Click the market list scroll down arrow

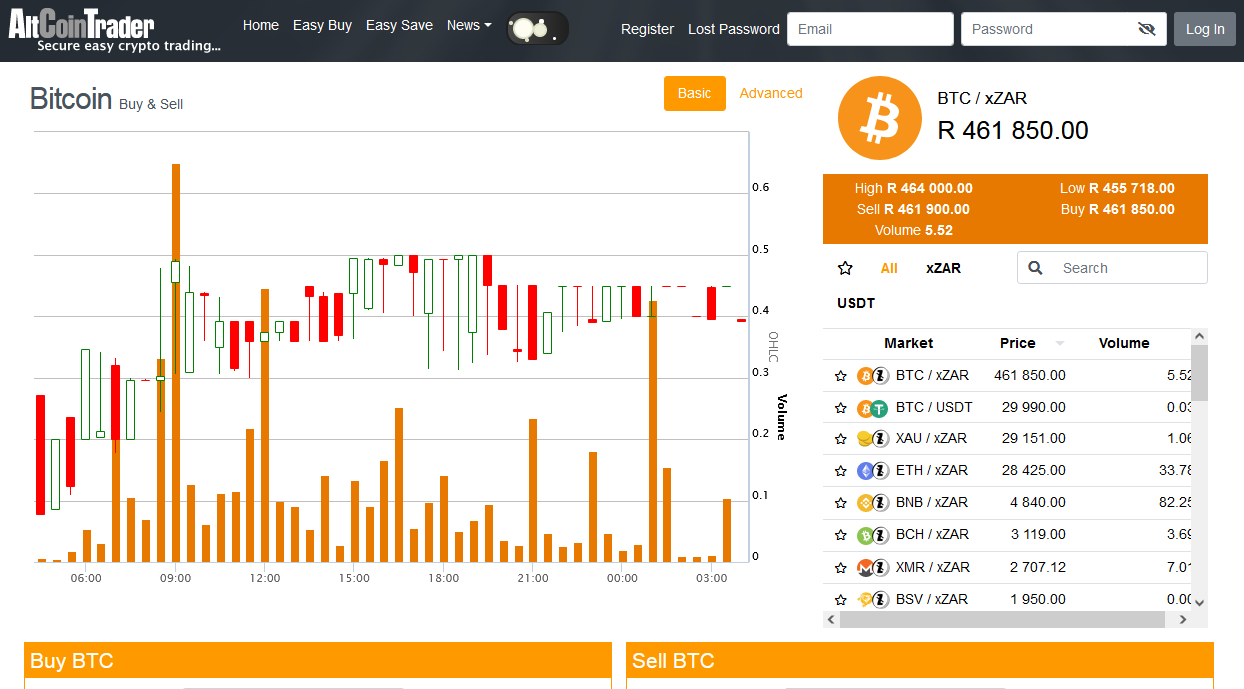(x=1200, y=602)
